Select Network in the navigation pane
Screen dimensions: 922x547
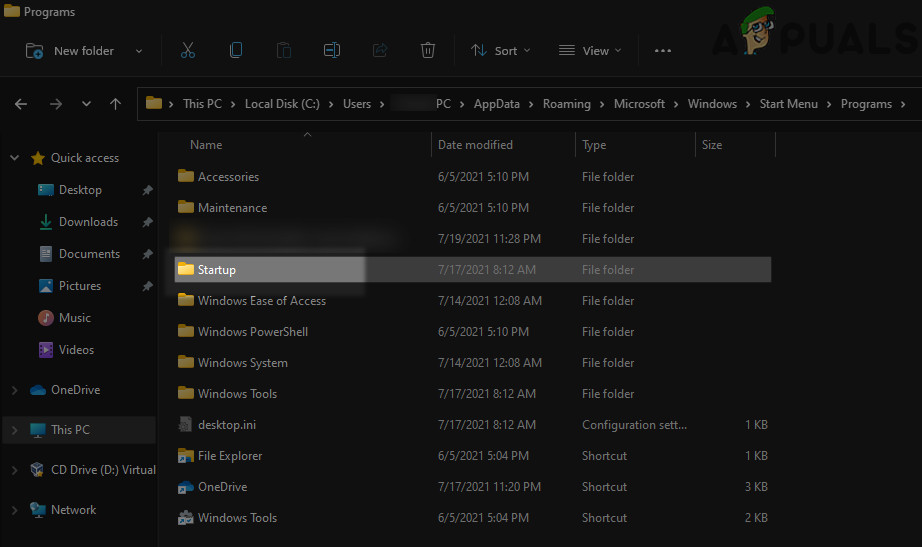(73, 510)
